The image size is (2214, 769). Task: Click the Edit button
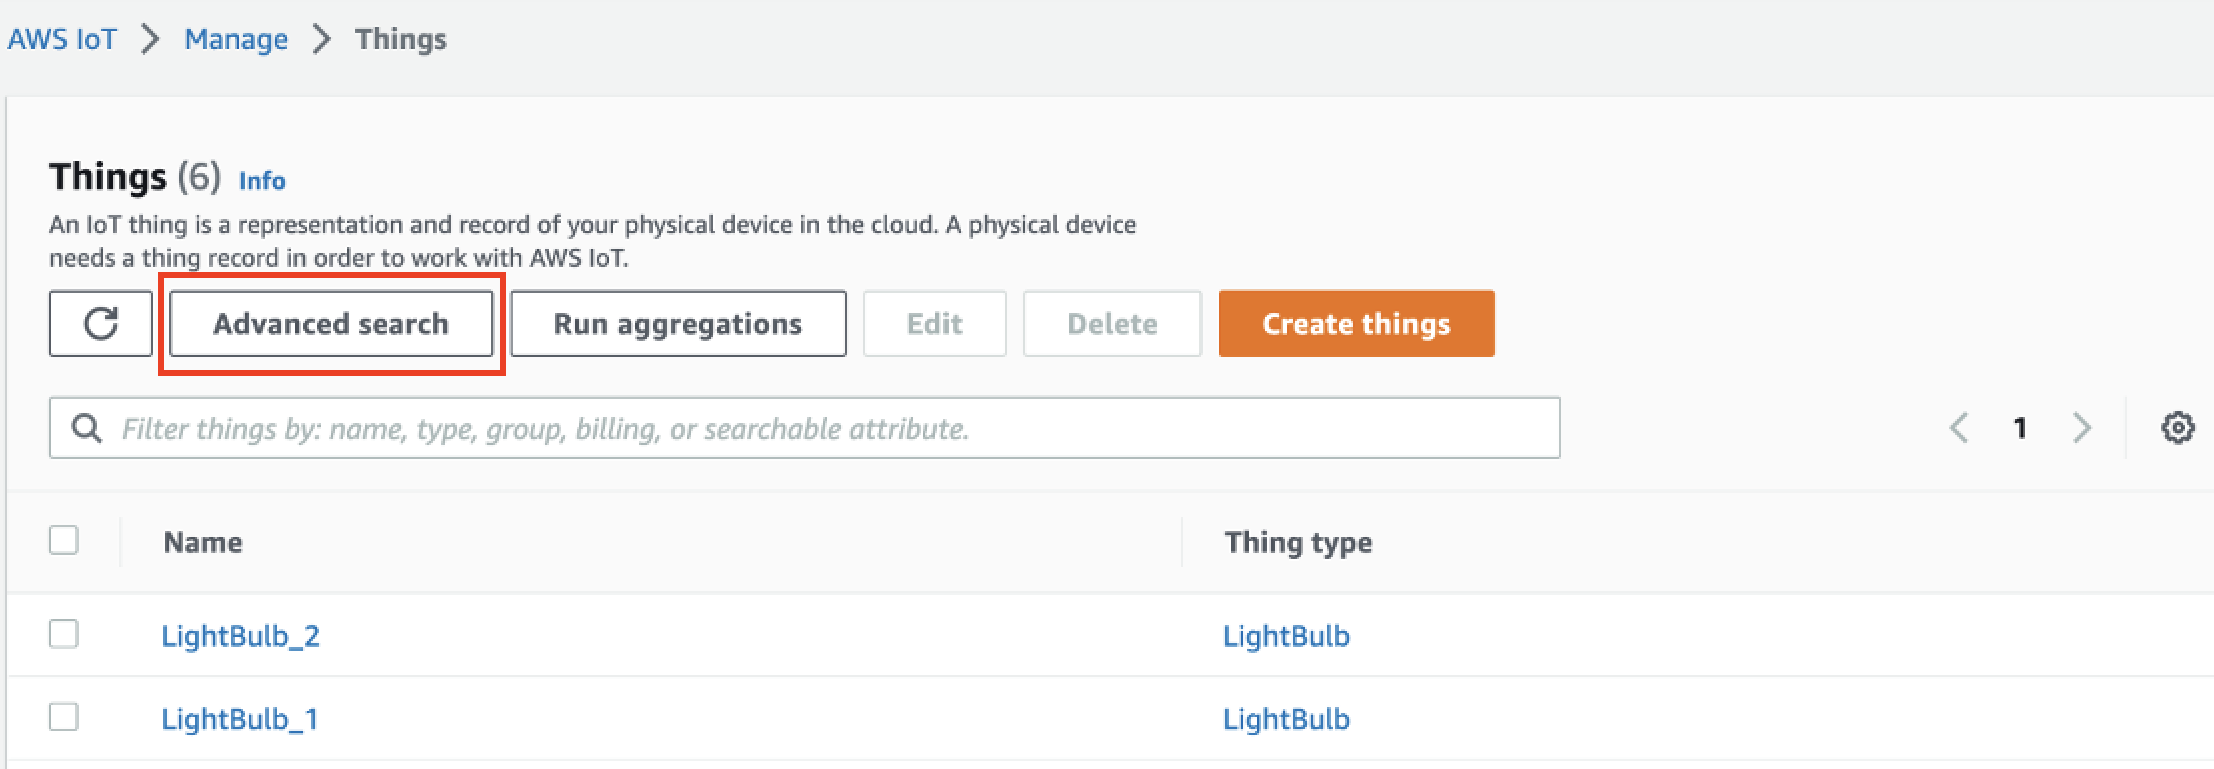point(934,324)
